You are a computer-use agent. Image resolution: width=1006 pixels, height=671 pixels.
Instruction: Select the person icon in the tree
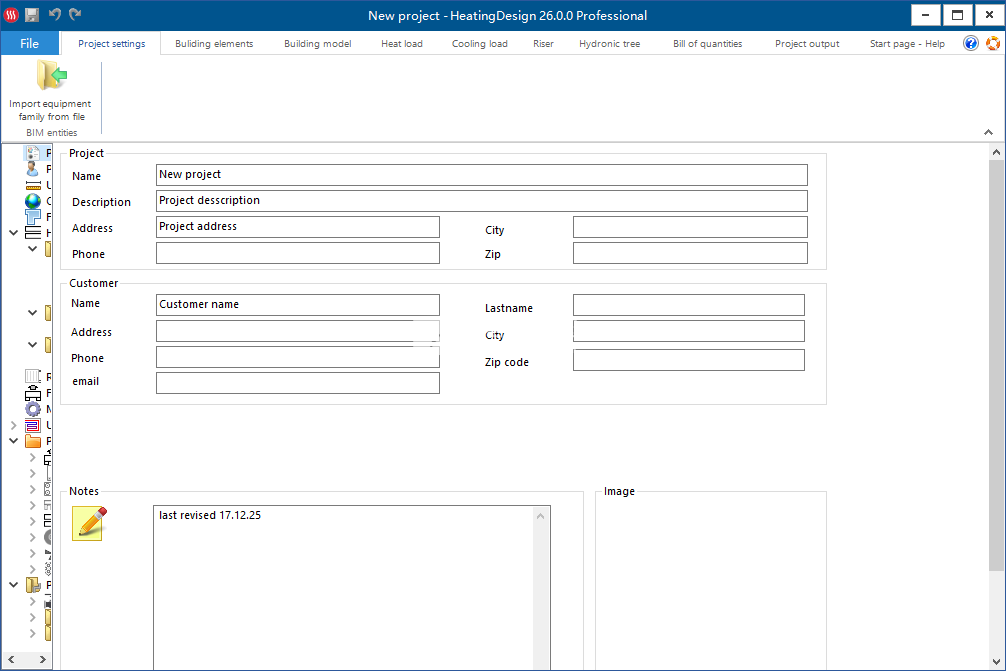33,169
